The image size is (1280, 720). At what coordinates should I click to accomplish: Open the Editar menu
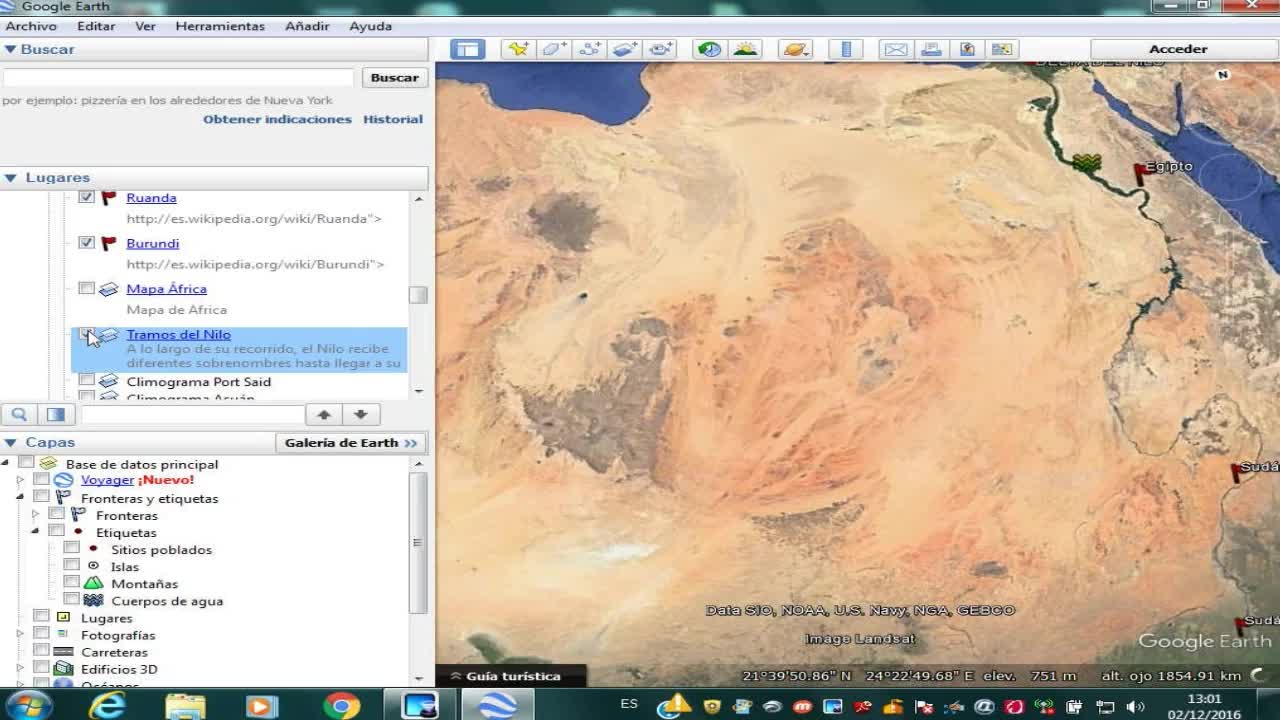(x=96, y=26)
